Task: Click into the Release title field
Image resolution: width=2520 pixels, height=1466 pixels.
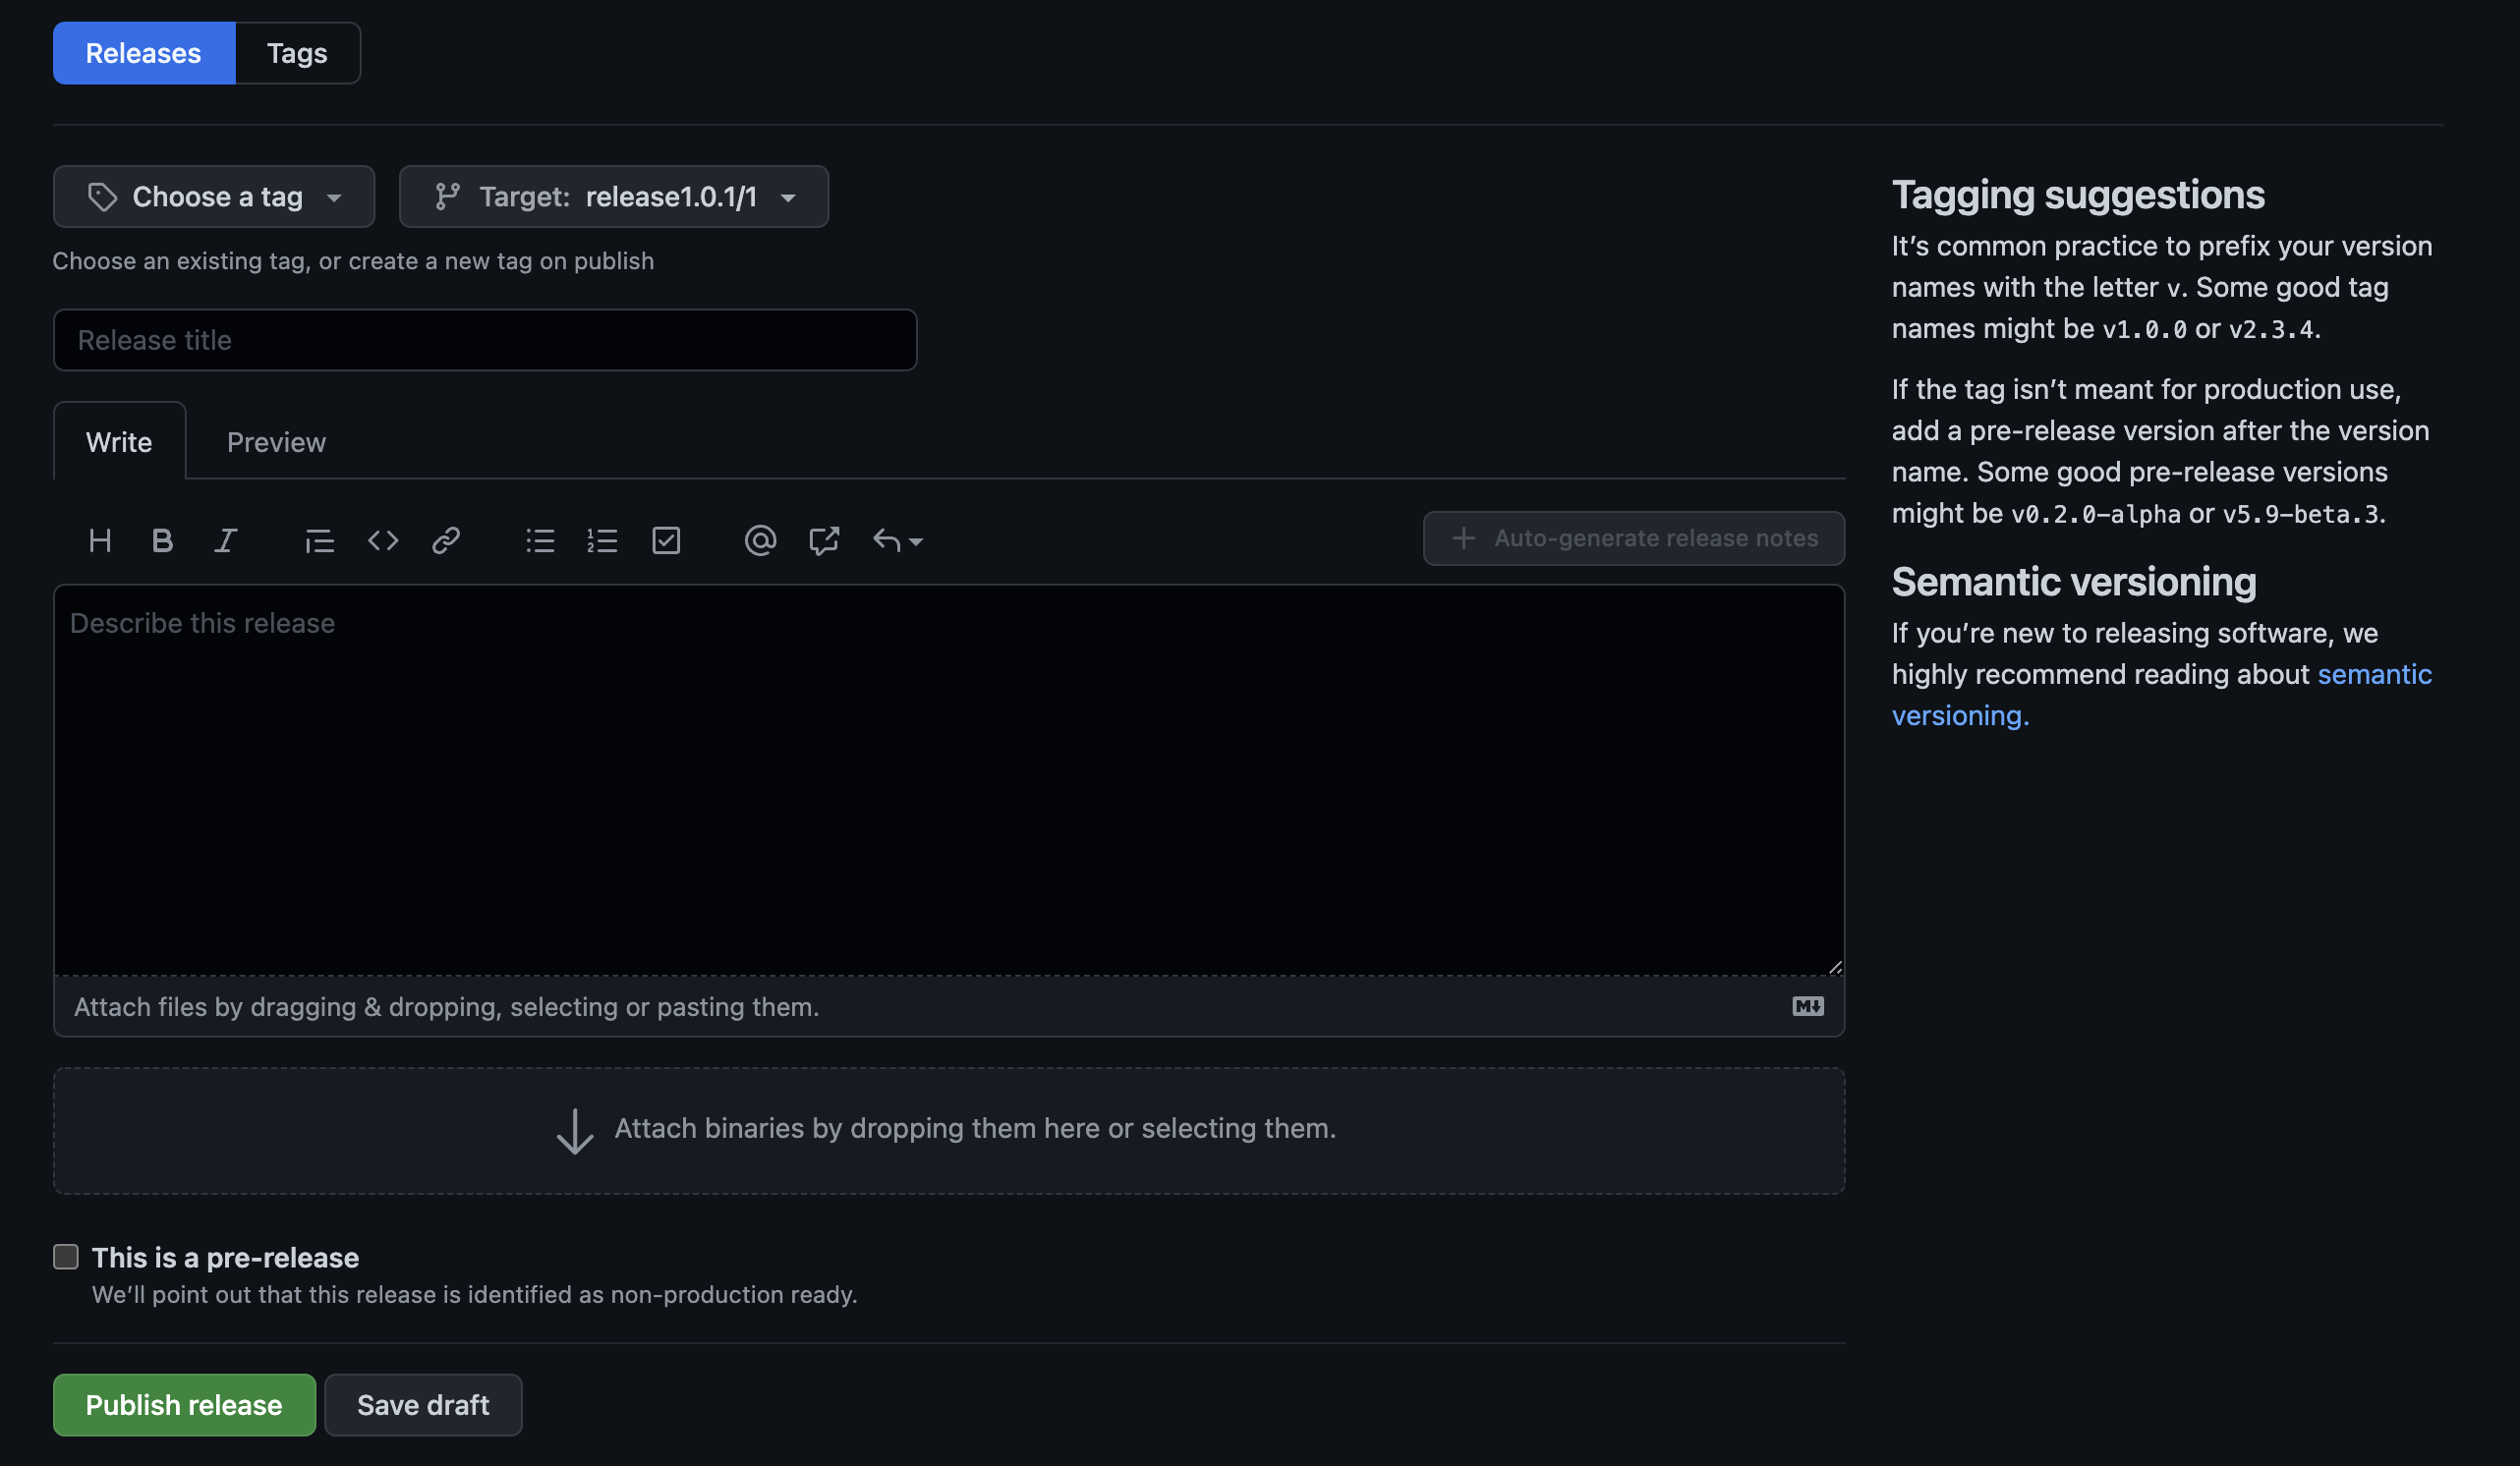Action: click(x=485, y=340)
